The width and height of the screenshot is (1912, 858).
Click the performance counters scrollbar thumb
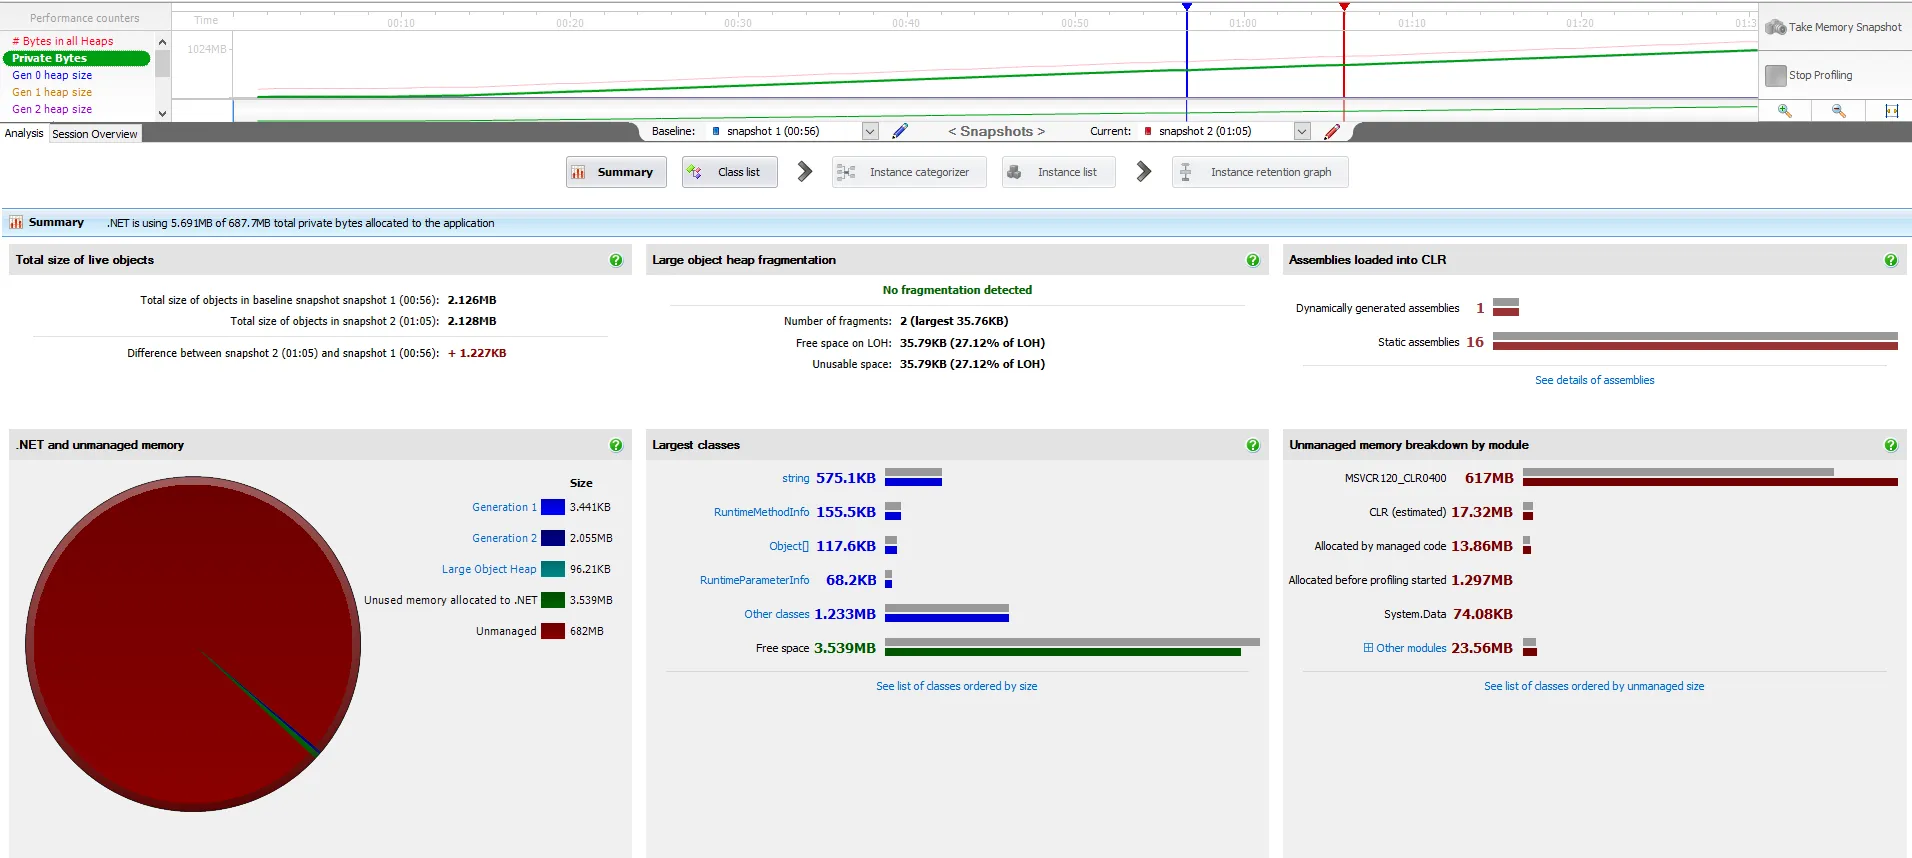[x=162, y=64]
